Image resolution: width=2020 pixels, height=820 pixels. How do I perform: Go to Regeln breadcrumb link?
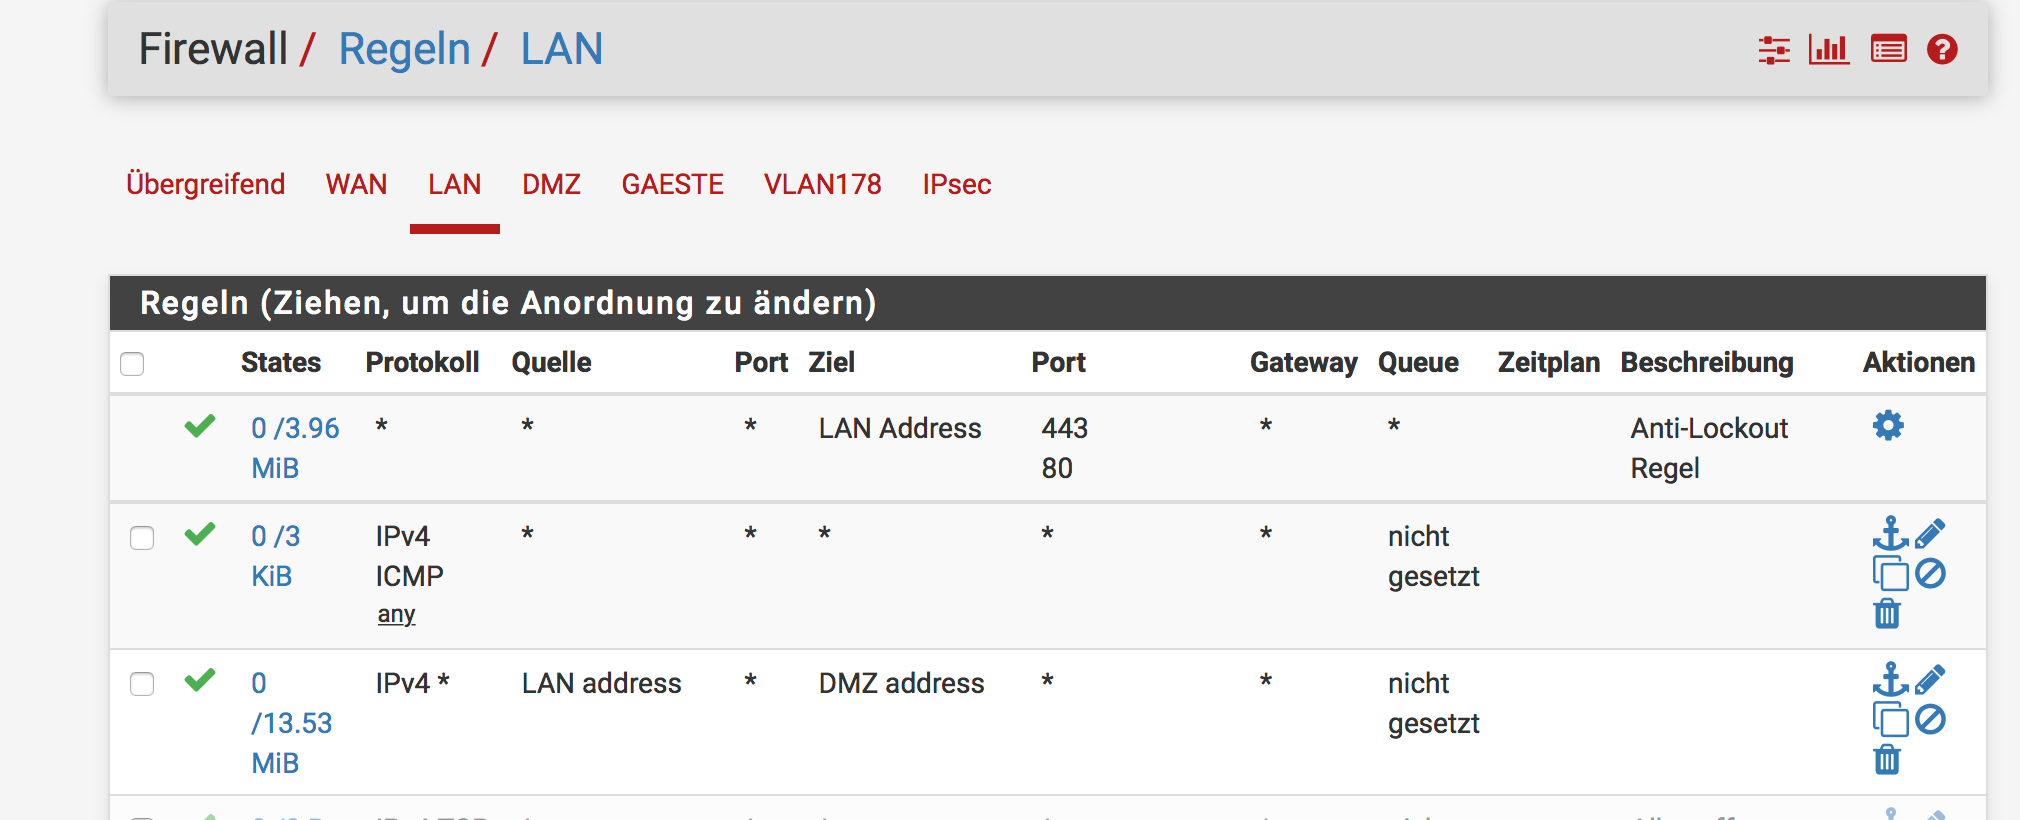click(x=404, y=49)
